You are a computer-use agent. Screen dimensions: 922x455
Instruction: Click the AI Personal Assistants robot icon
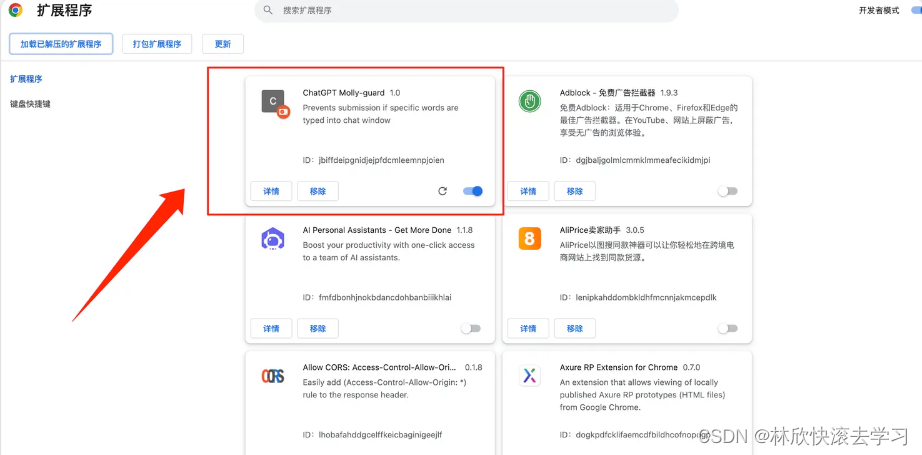tap(272, 239)
